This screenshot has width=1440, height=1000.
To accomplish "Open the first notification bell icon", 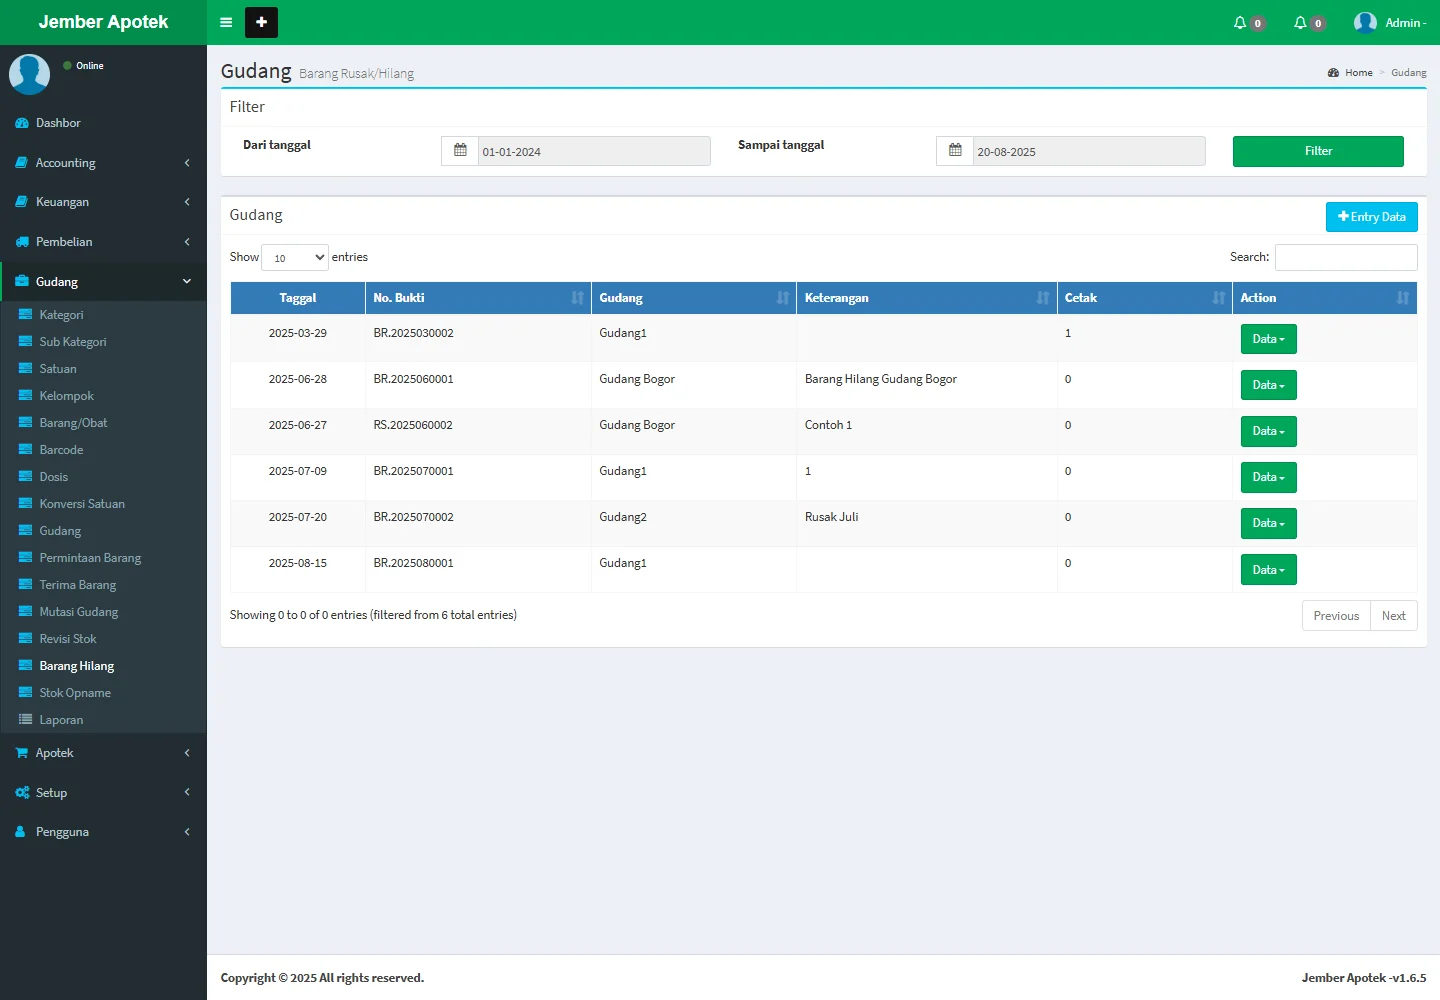I will coord(1241,22).
